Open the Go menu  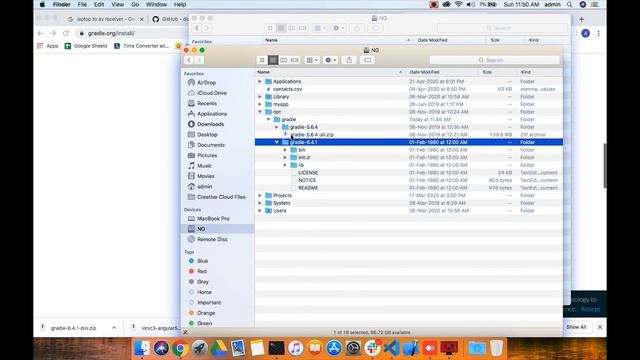pos(135,4)
